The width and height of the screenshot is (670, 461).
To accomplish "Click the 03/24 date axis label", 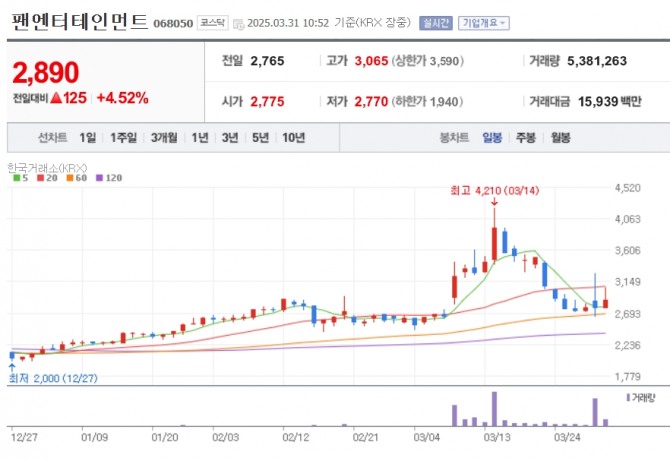I will tap(567, 438).
